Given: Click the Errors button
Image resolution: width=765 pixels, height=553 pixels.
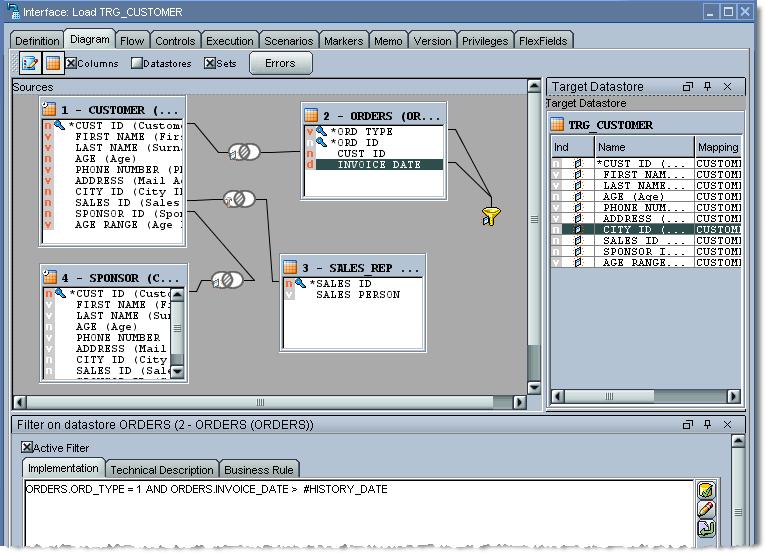Looking at the screenshot, I should pyautogui.click(x=281, y=63).
